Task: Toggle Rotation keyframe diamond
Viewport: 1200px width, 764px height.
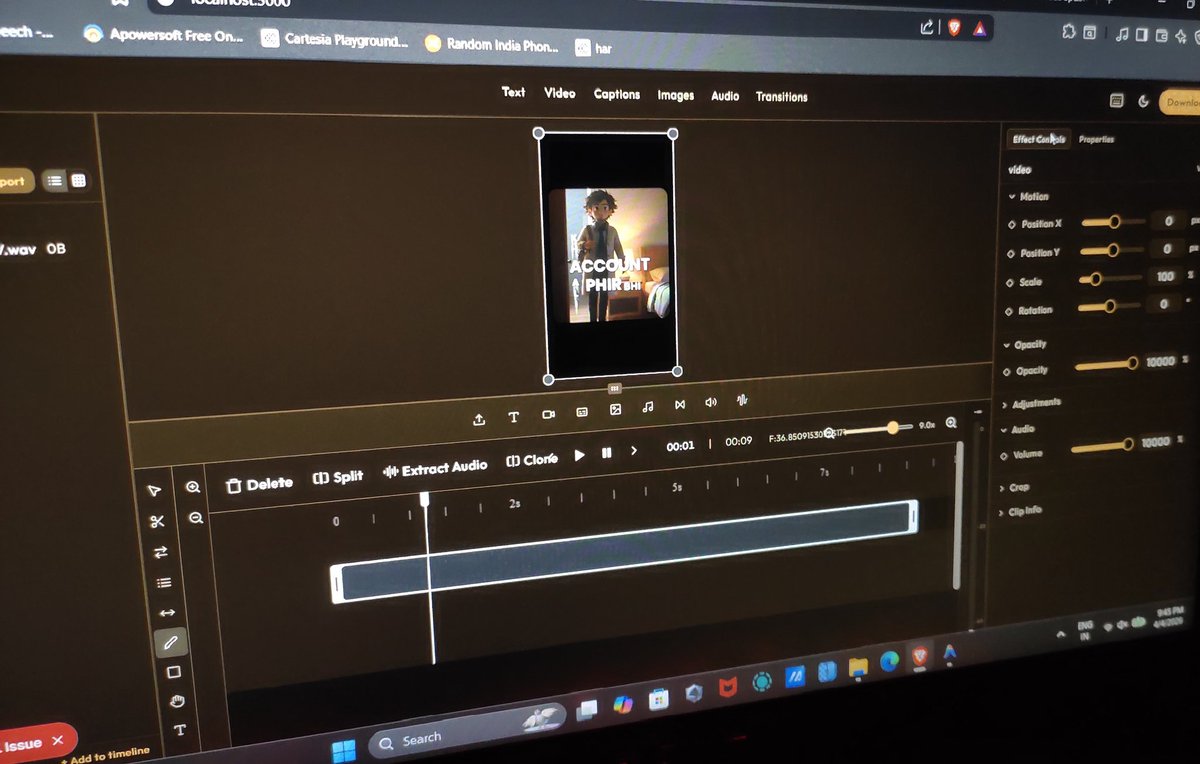Action: 1009,311
